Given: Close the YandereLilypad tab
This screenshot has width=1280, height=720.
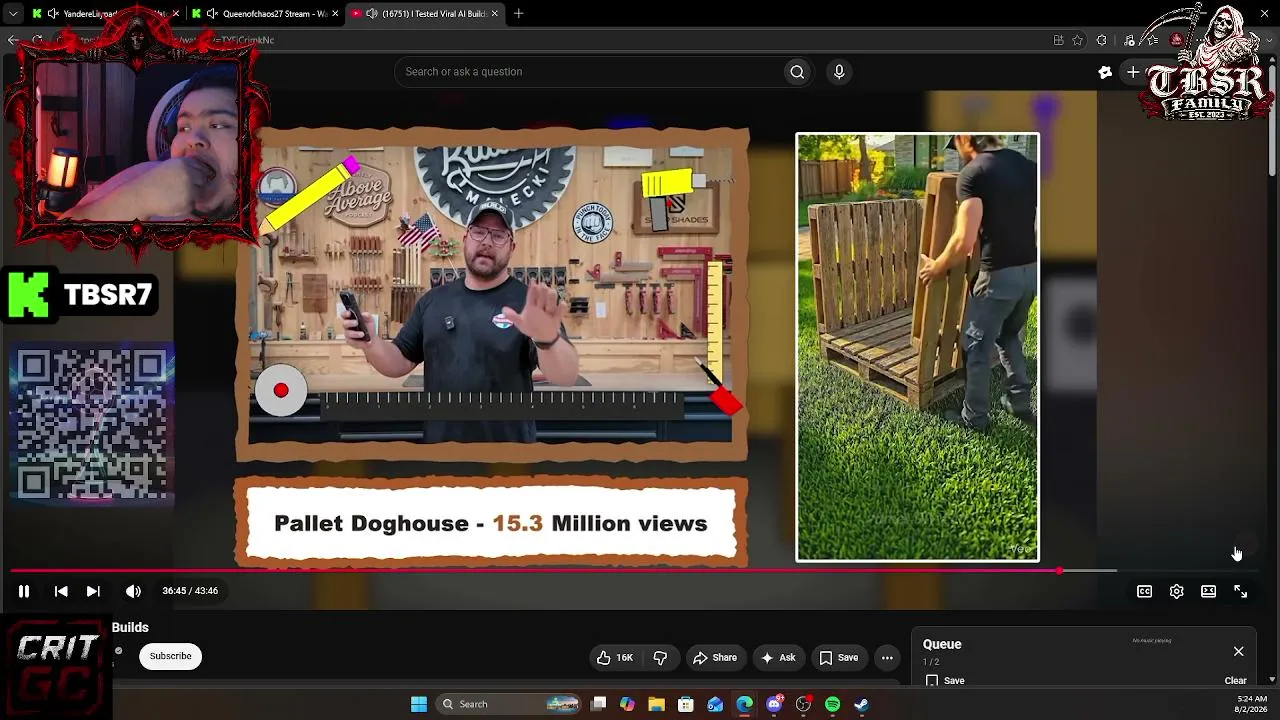Looking at the screenshot, I should point(176,14).
